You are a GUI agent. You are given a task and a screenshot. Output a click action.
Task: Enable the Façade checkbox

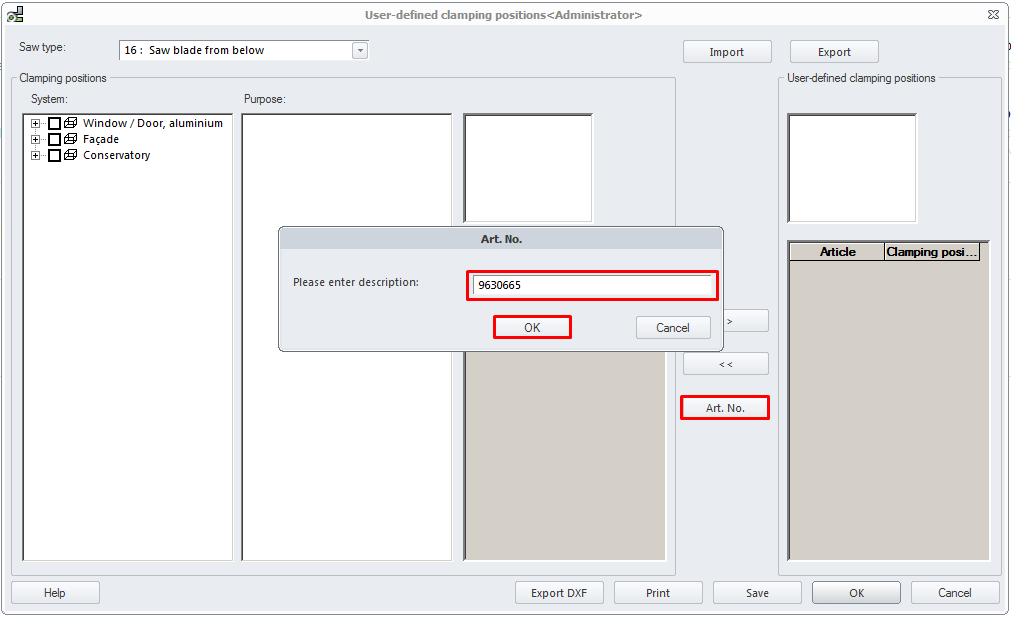(x=55, y=140)
